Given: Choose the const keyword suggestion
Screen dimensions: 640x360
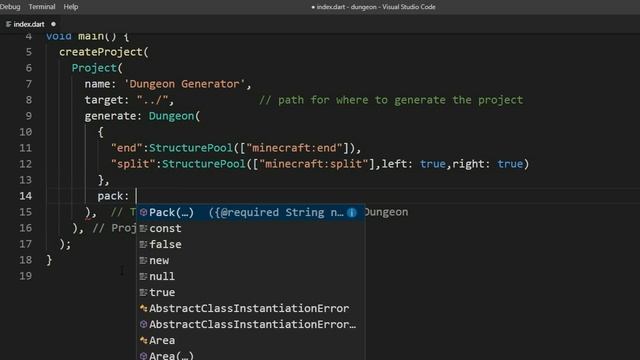Looking at the screenshot, I should tap(250, 228).
